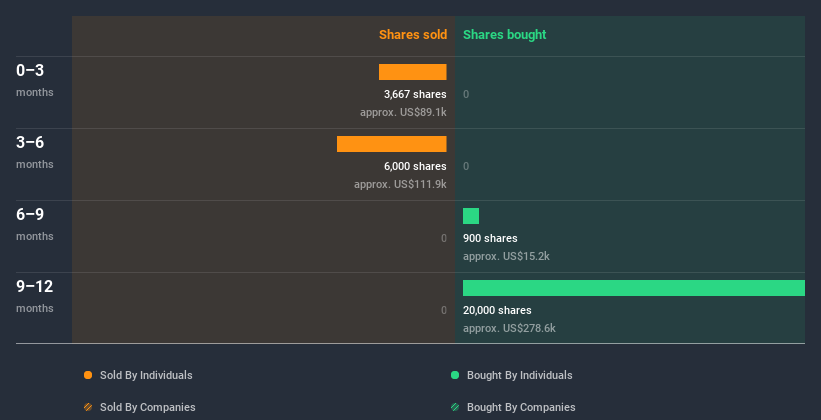This screenshot has height=420, width=821.
Task: Click 'approx. US$278.6k' value
Action: tap(509, 328)
